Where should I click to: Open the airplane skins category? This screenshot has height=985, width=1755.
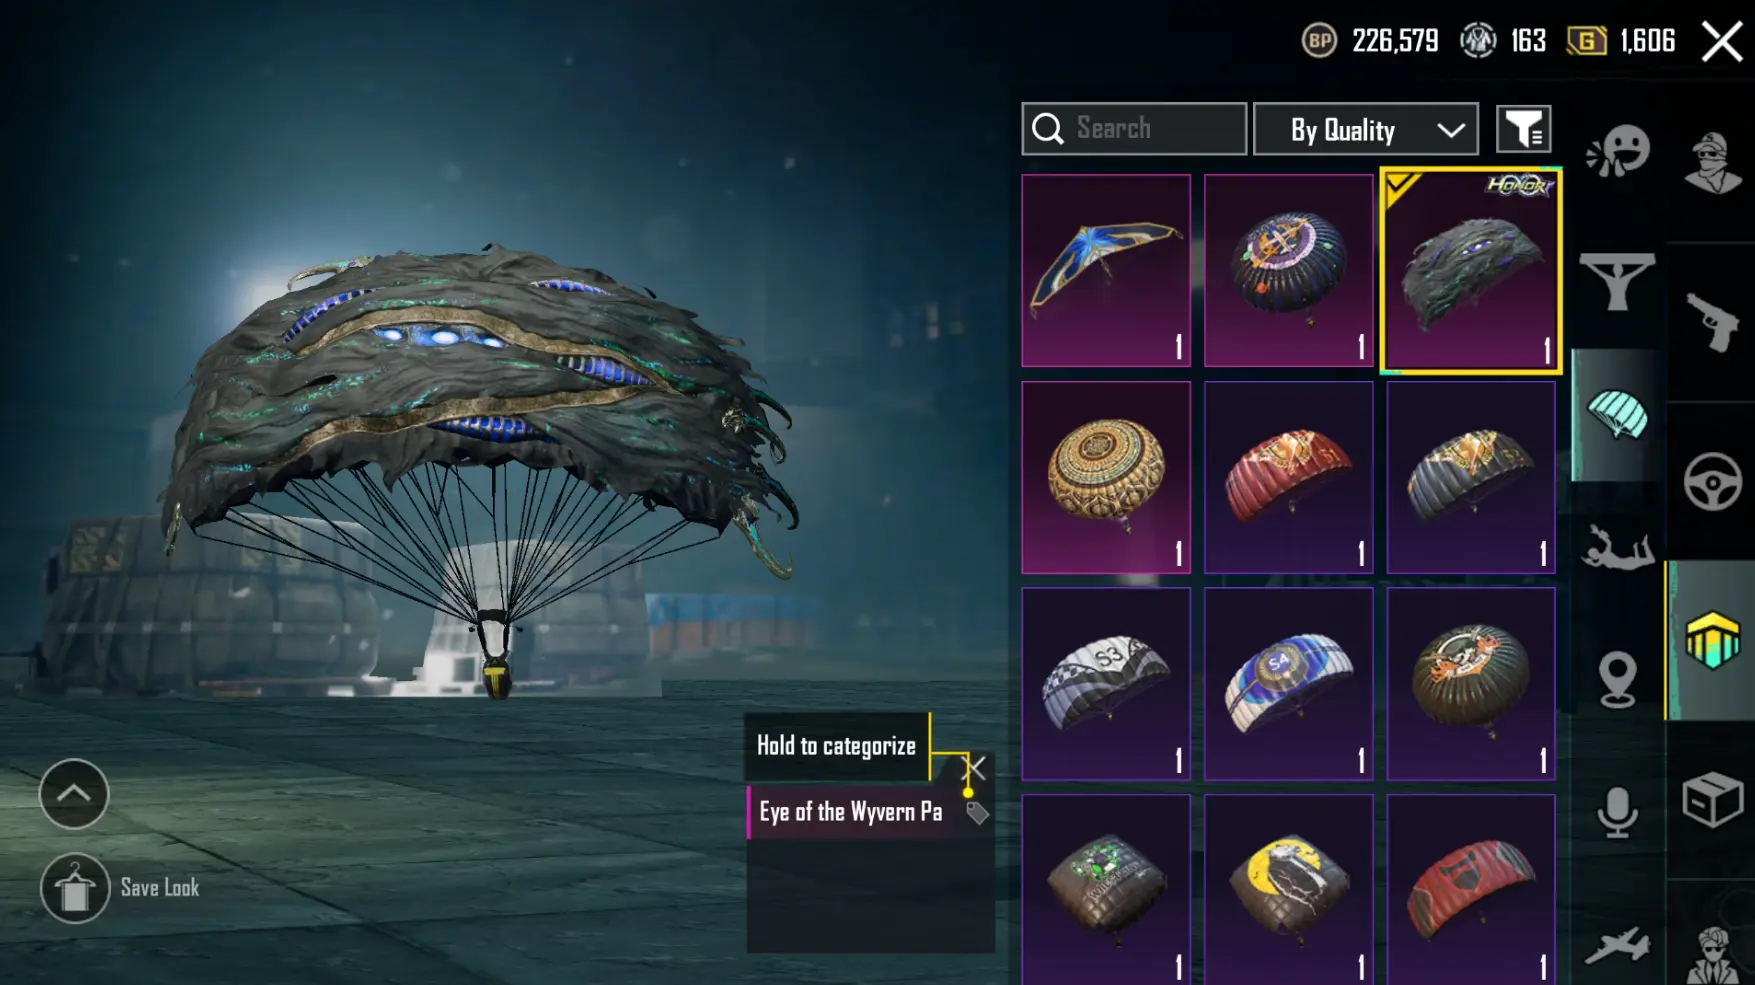pyautogui.click(x=1616, y=944)
